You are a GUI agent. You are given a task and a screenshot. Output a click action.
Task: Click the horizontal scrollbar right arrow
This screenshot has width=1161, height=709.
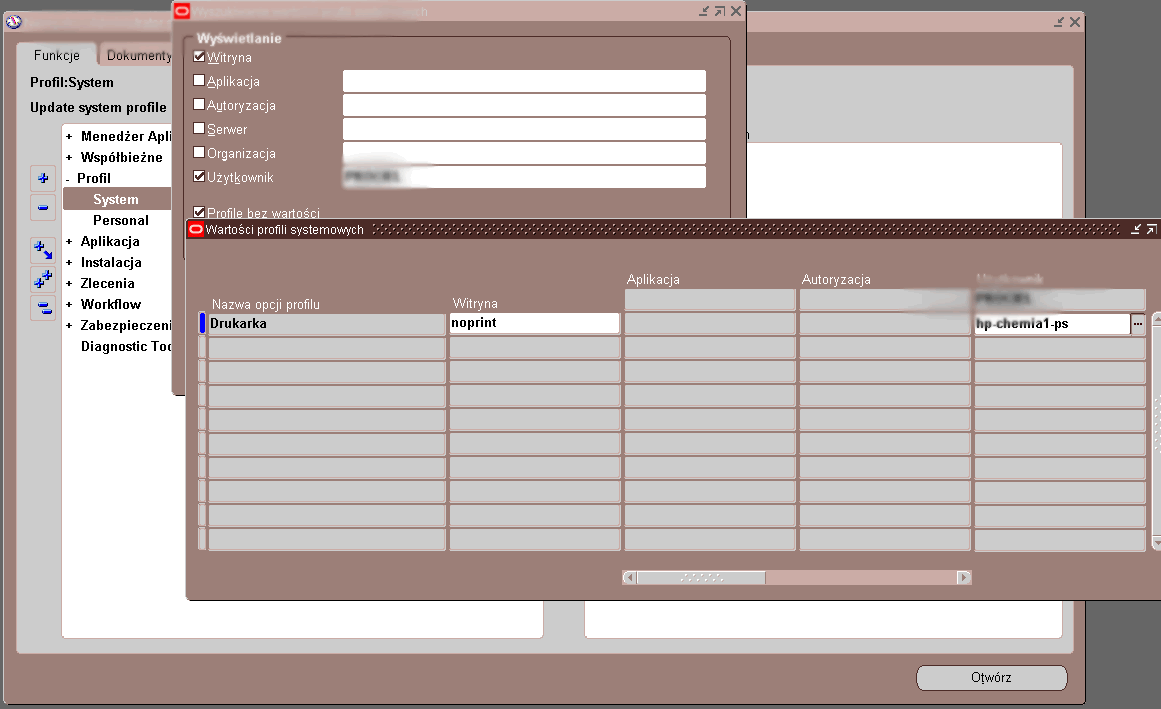click(x=963, y=578)
